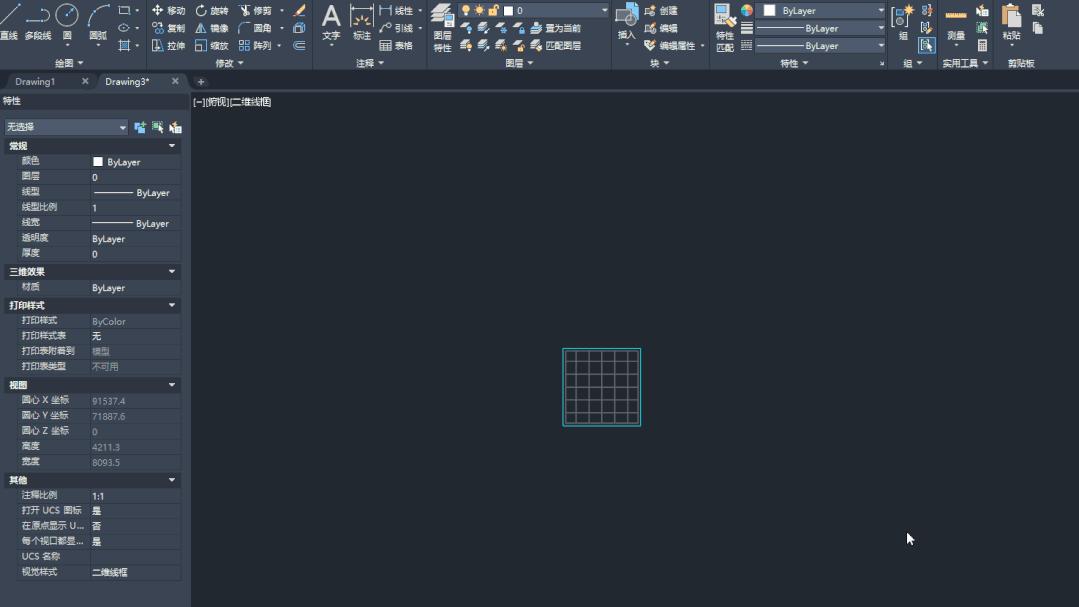
Task: Toggle PICKADD value icon in Properties palette
Action: (140, 127)
